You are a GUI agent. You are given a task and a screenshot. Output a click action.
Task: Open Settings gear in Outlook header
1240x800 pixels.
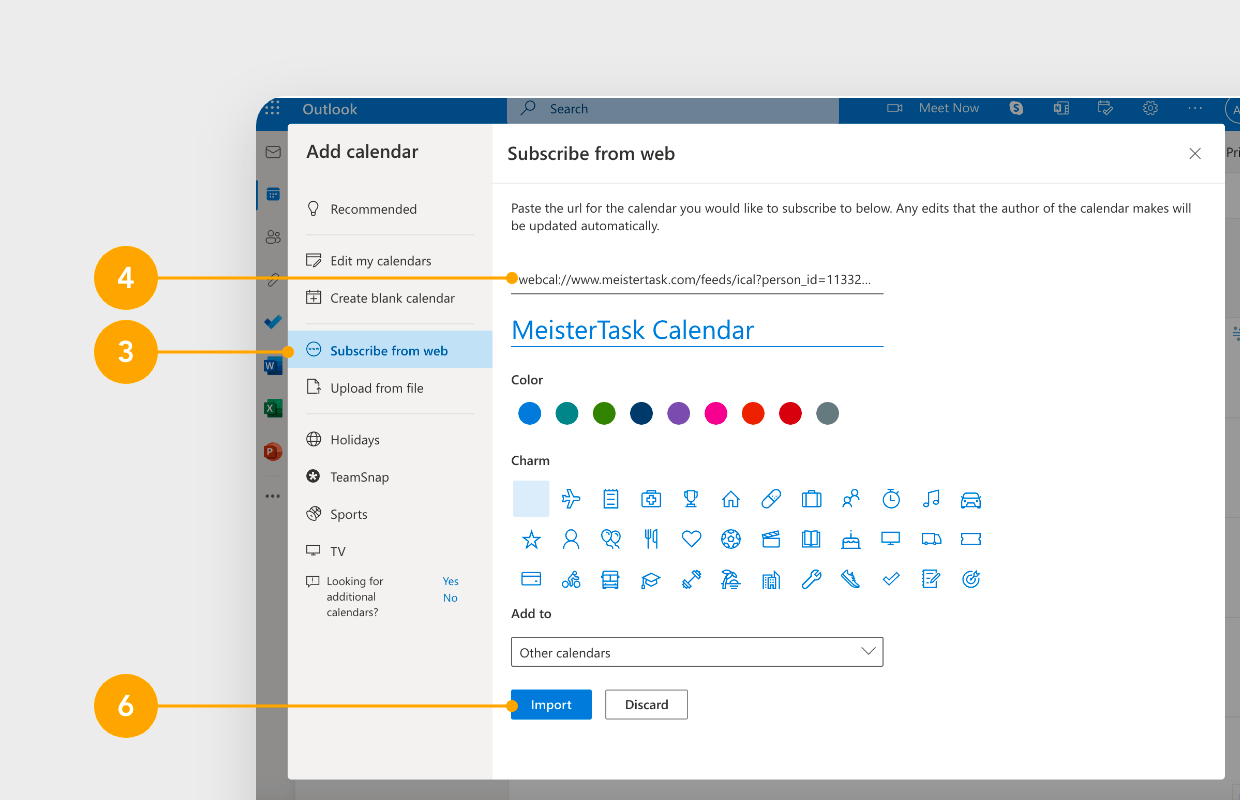pos(1151,108)
